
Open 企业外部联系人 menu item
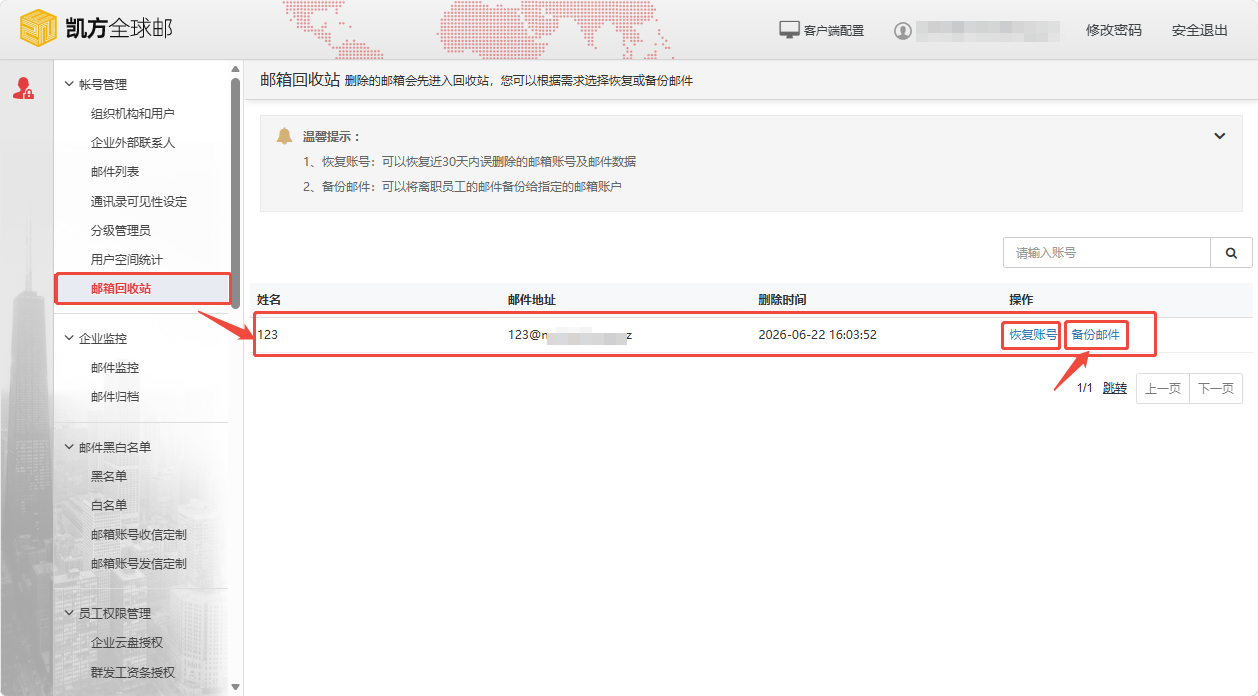coord(133,143)
